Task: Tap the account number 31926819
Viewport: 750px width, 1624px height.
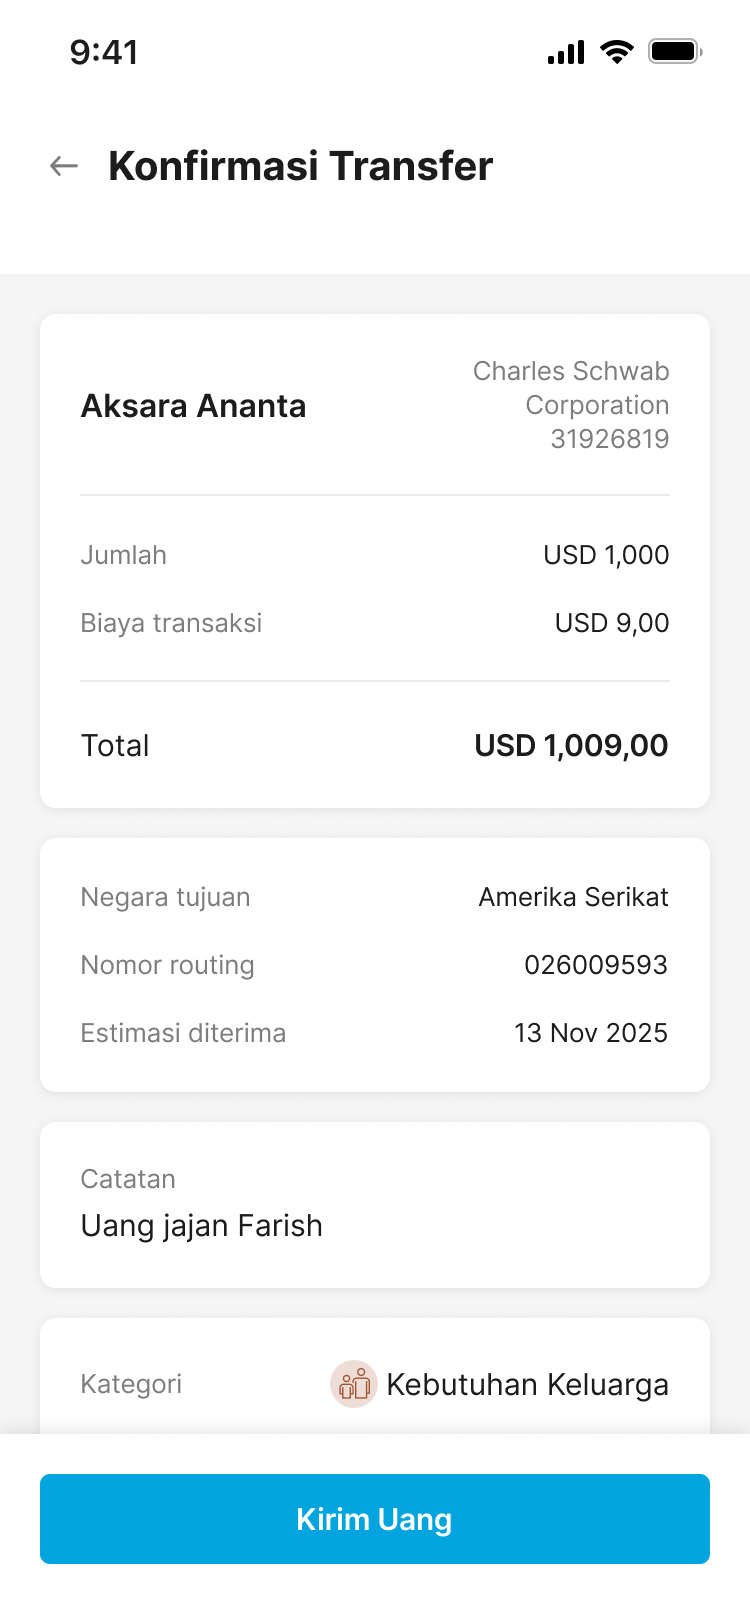Action: point(609,439)
